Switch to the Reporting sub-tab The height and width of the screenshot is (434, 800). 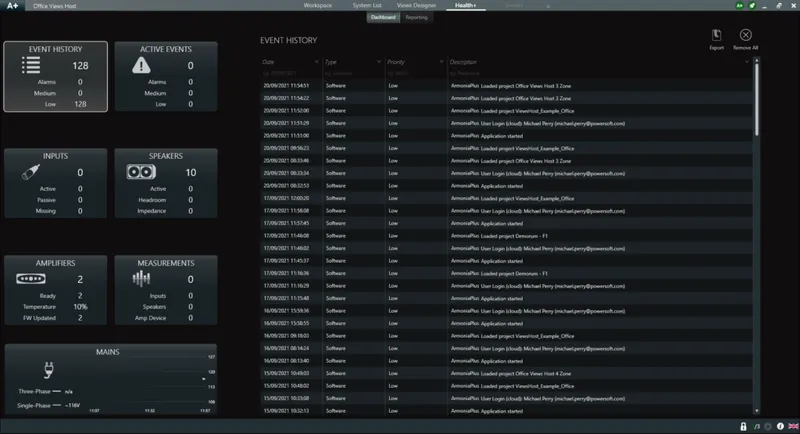[417, 17]
